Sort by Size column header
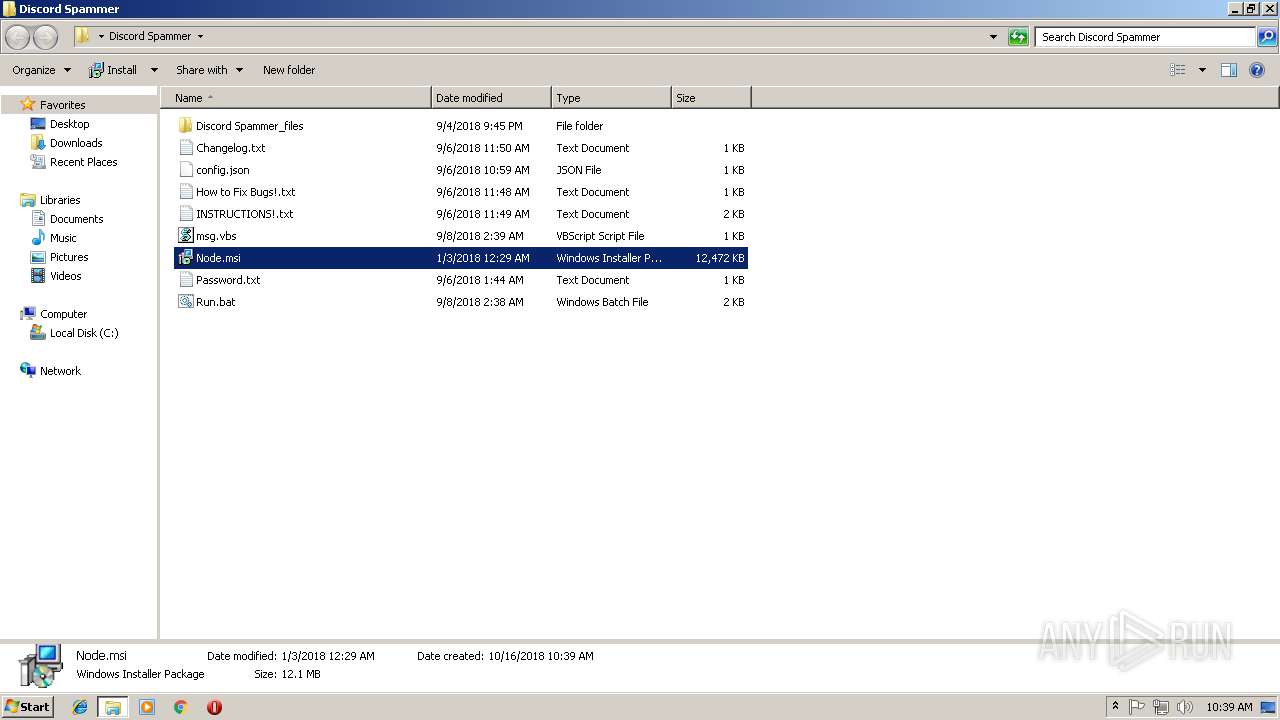 coord(711,98)
